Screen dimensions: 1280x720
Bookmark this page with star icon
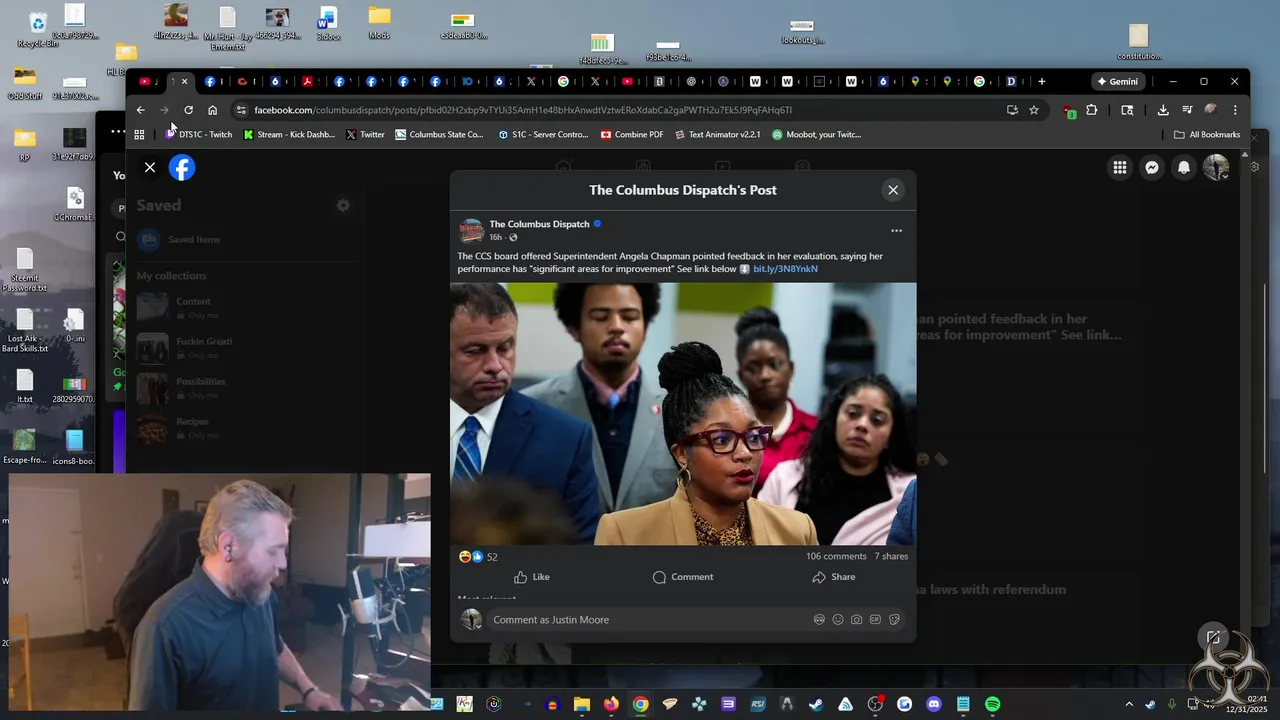coord(1034,110)
